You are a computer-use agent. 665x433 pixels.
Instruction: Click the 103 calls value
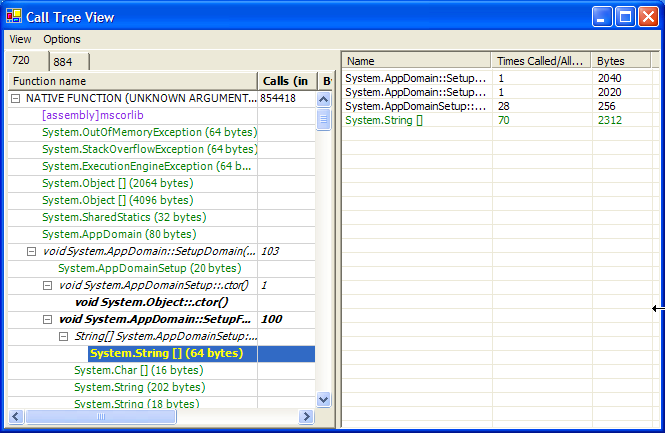click(270, 251)
